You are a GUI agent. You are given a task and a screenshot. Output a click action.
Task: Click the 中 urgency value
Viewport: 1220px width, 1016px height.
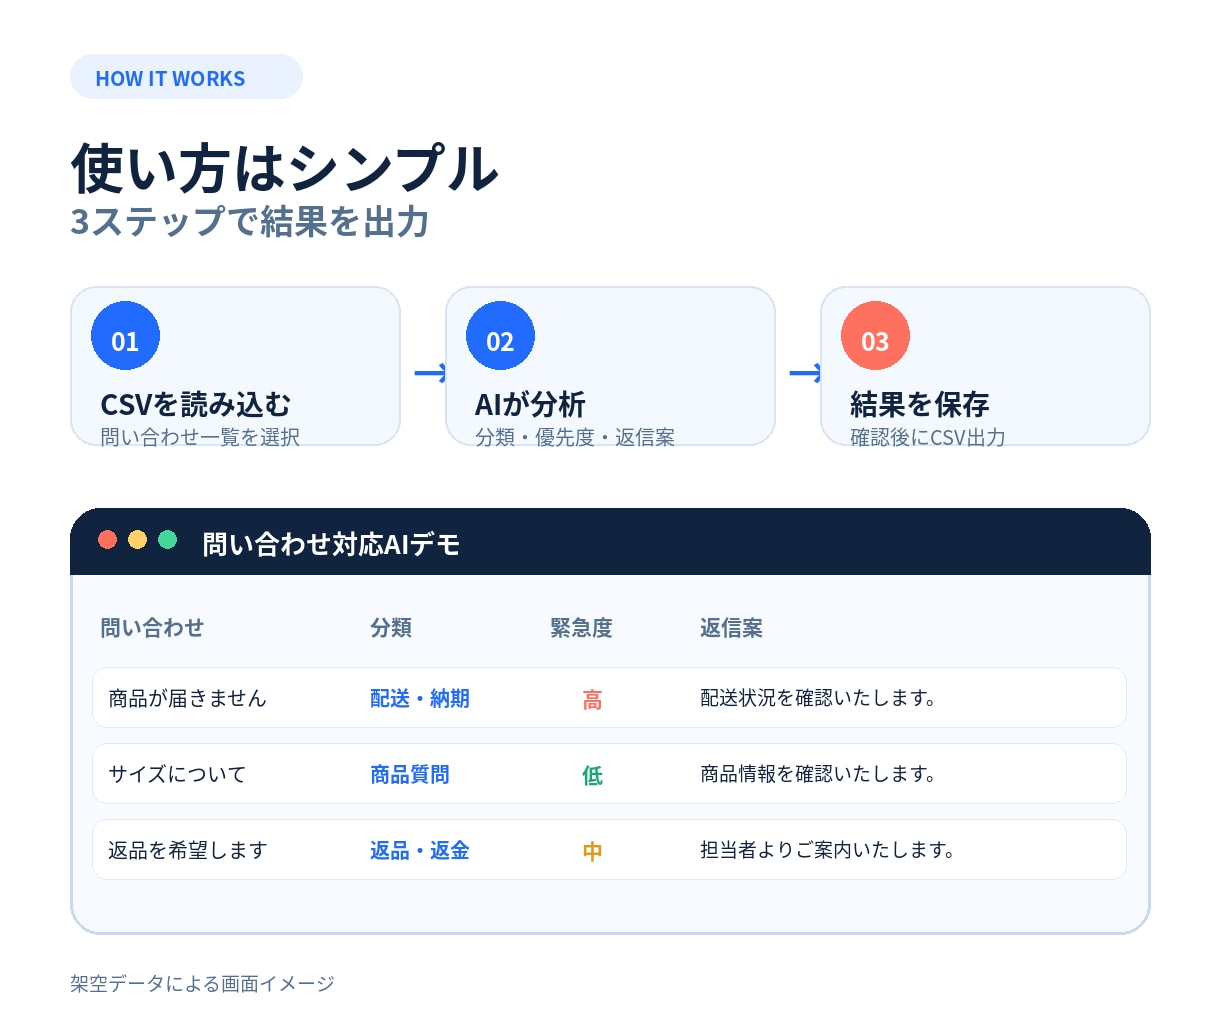[x=592, y=851]
